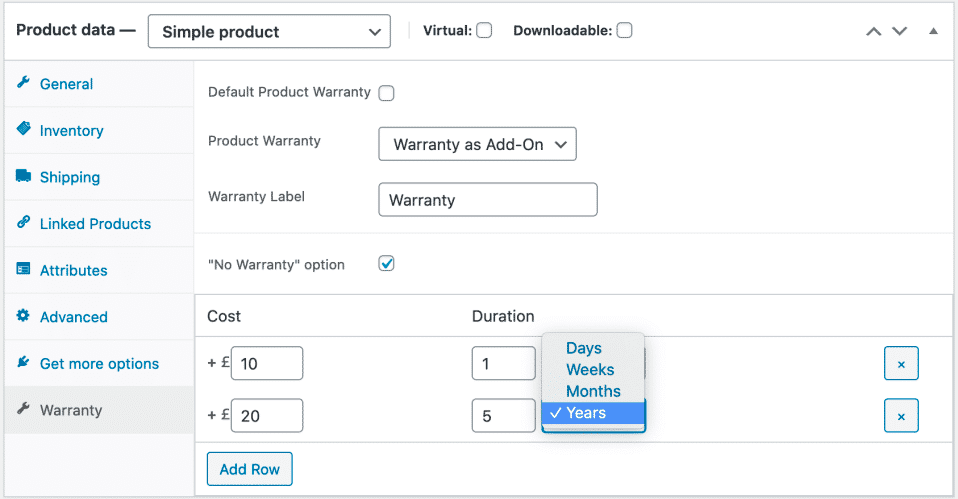Click the duration field containing 1
The height and width of the screenshot is (499, 958).
pos(503,363)
